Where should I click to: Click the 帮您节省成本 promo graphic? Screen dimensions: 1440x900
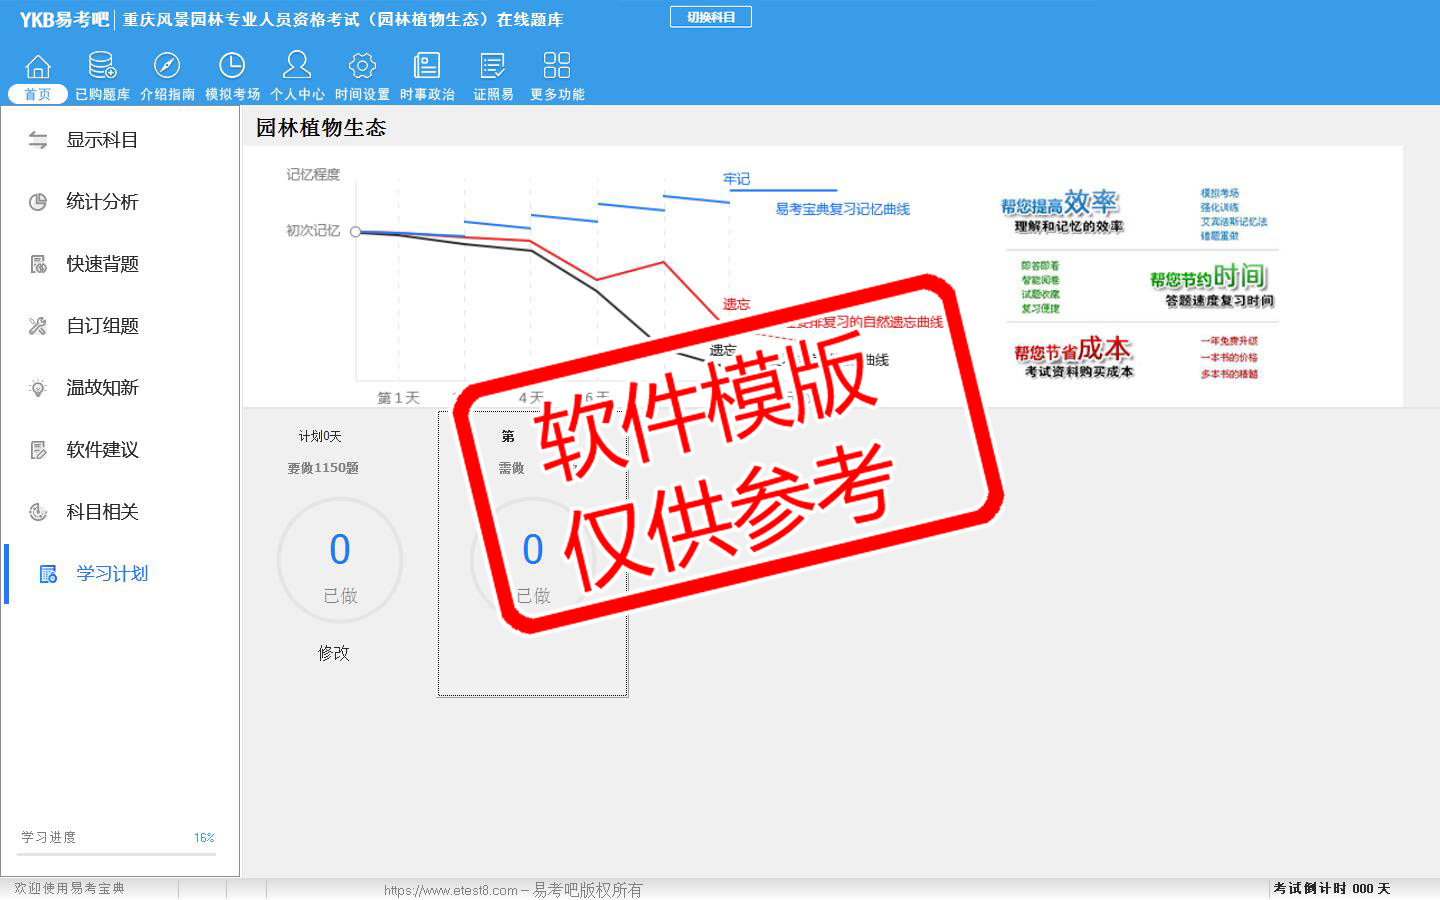[x=1073, y=357]
